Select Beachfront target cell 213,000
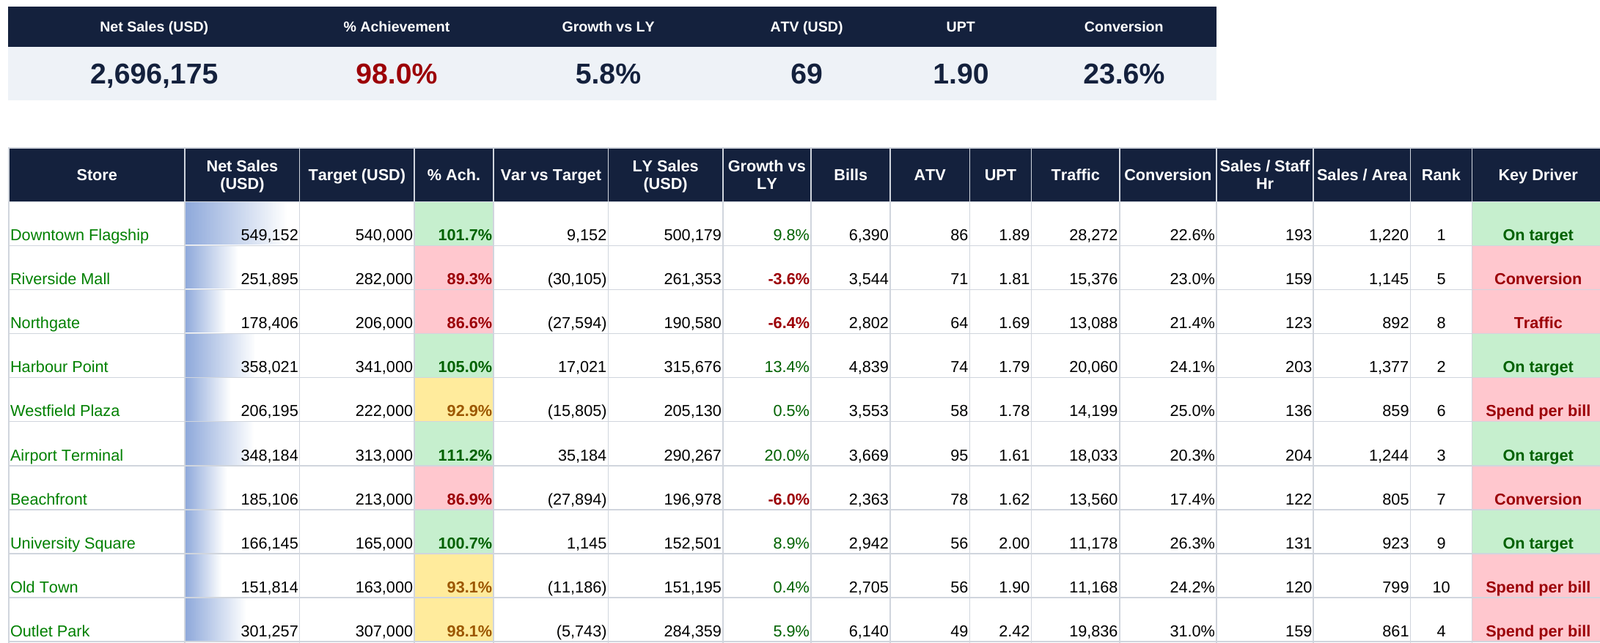 click(357, 488)
